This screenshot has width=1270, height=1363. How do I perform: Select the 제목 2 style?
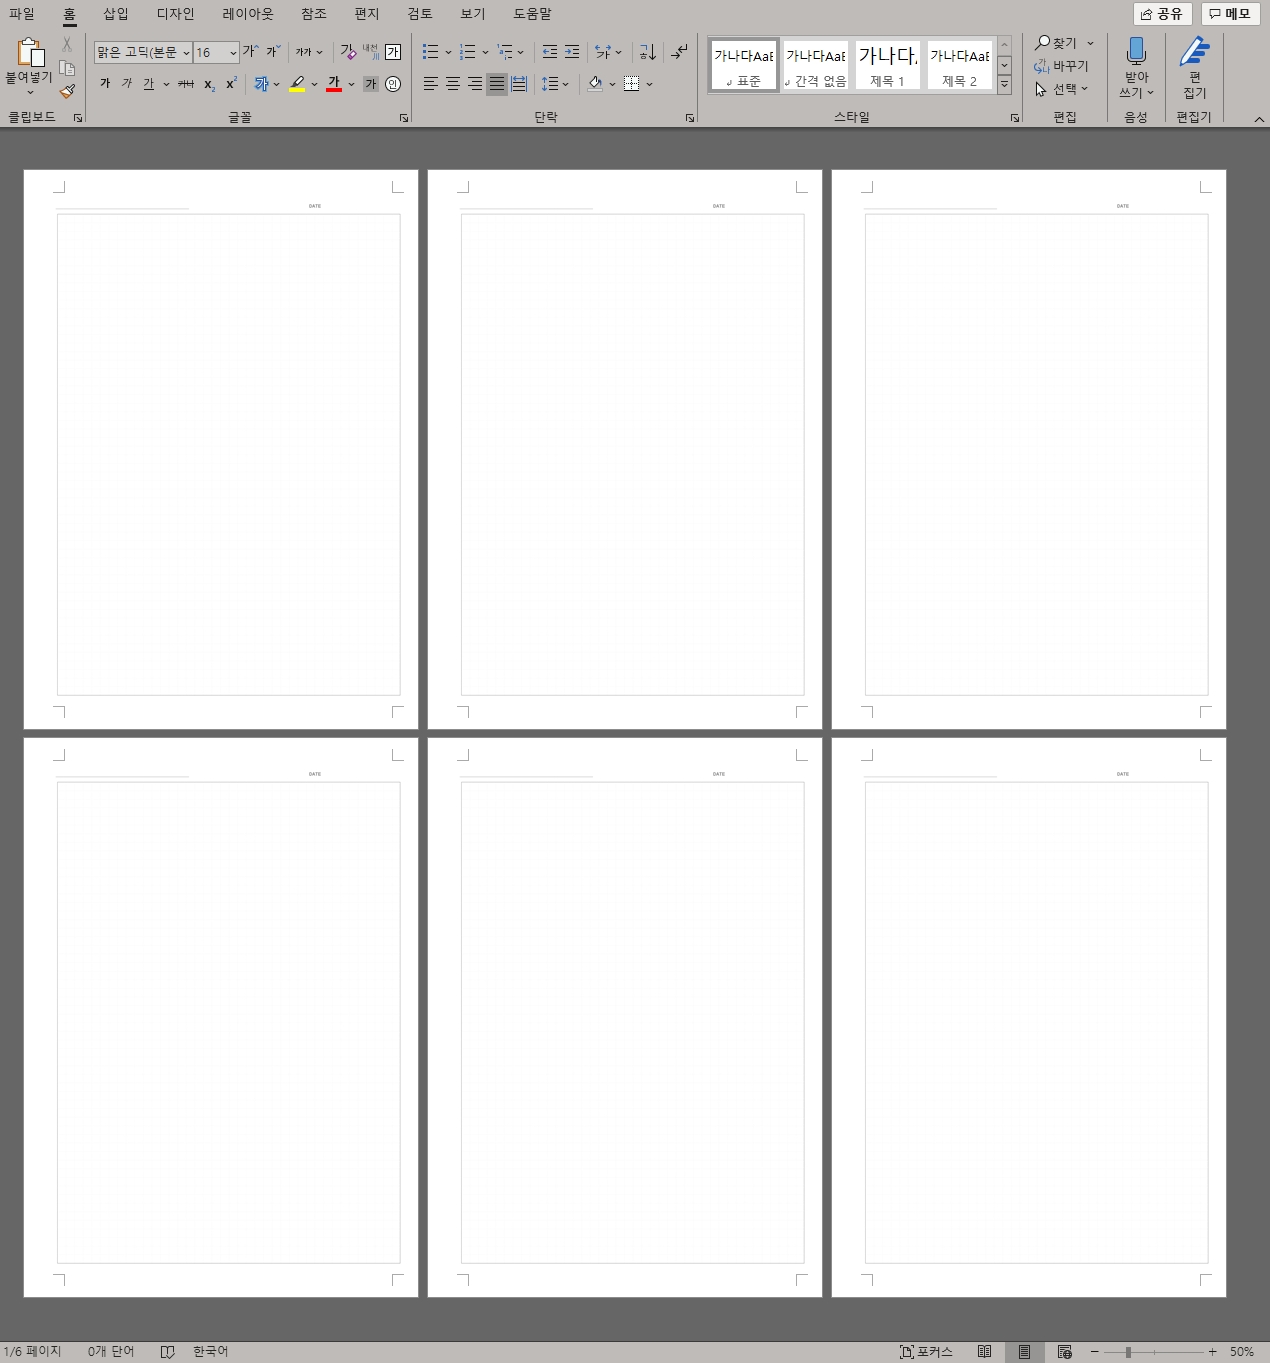(x=960, y=65)
